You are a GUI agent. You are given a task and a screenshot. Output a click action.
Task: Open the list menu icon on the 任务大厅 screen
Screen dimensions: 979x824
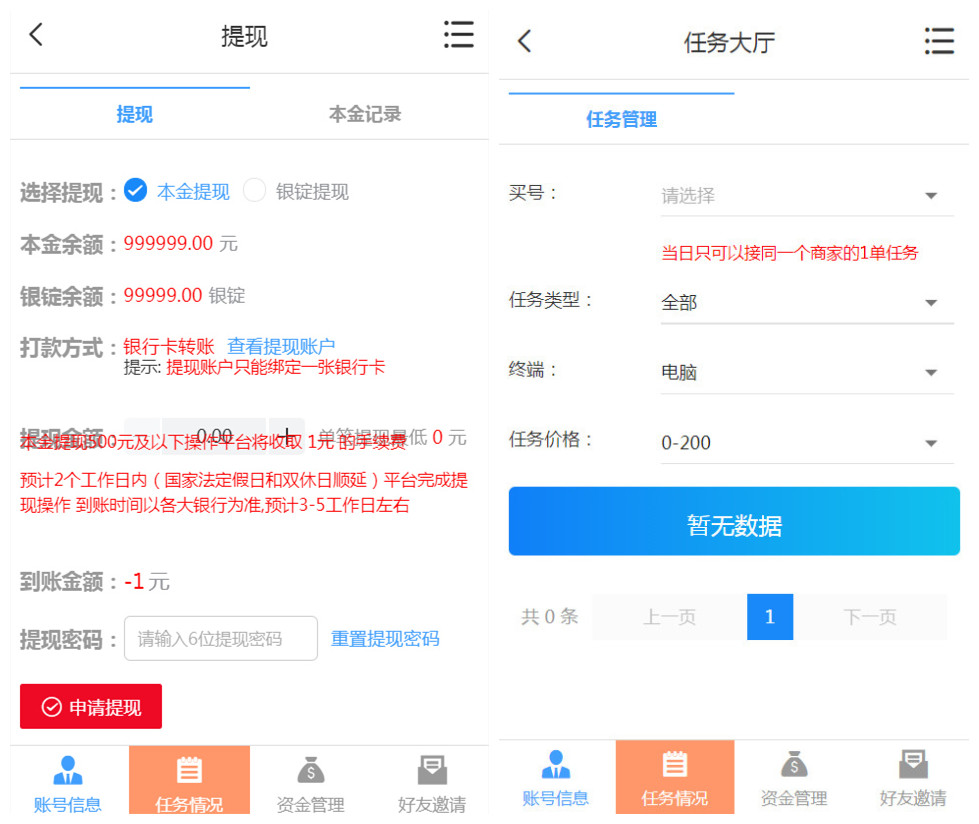938,41
